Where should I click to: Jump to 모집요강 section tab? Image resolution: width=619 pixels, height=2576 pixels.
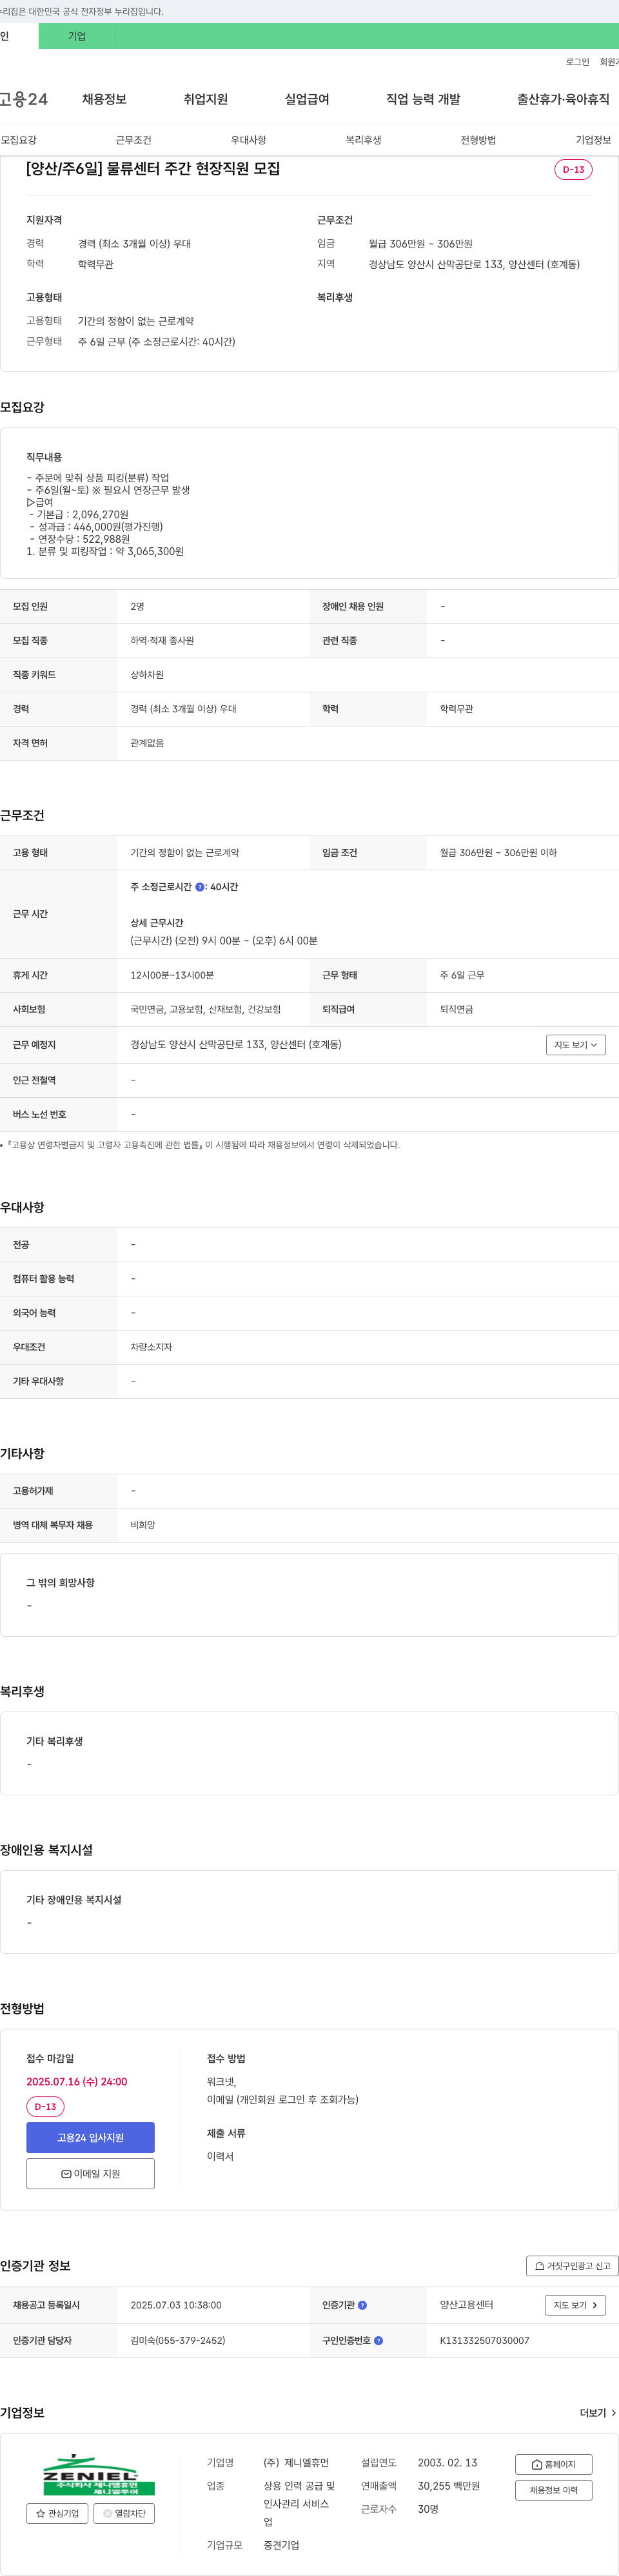tap(19, 140)
